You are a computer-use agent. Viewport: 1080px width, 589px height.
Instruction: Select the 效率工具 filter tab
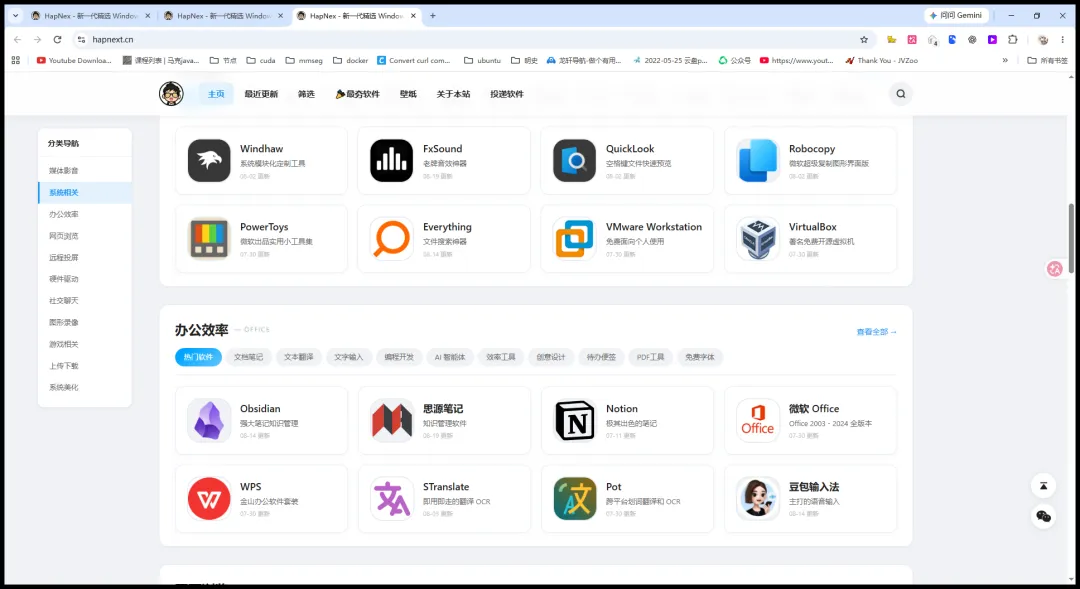coord(501,357)
